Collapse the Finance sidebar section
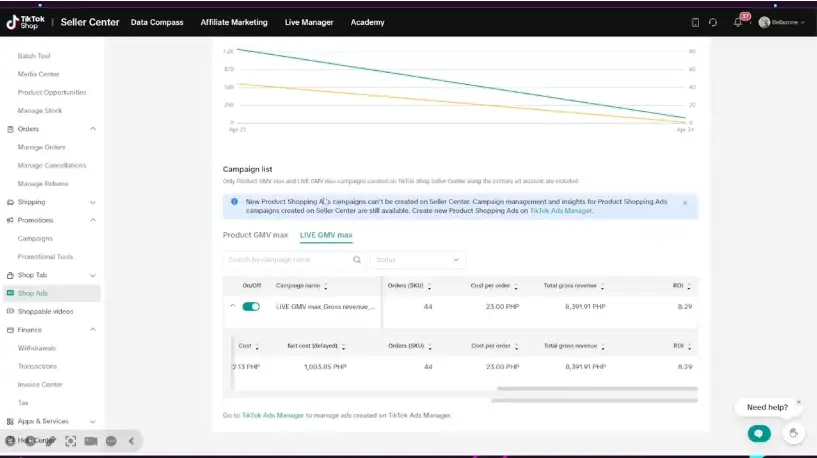The width and height of the screenshot is (817, 458). (93, 330)
